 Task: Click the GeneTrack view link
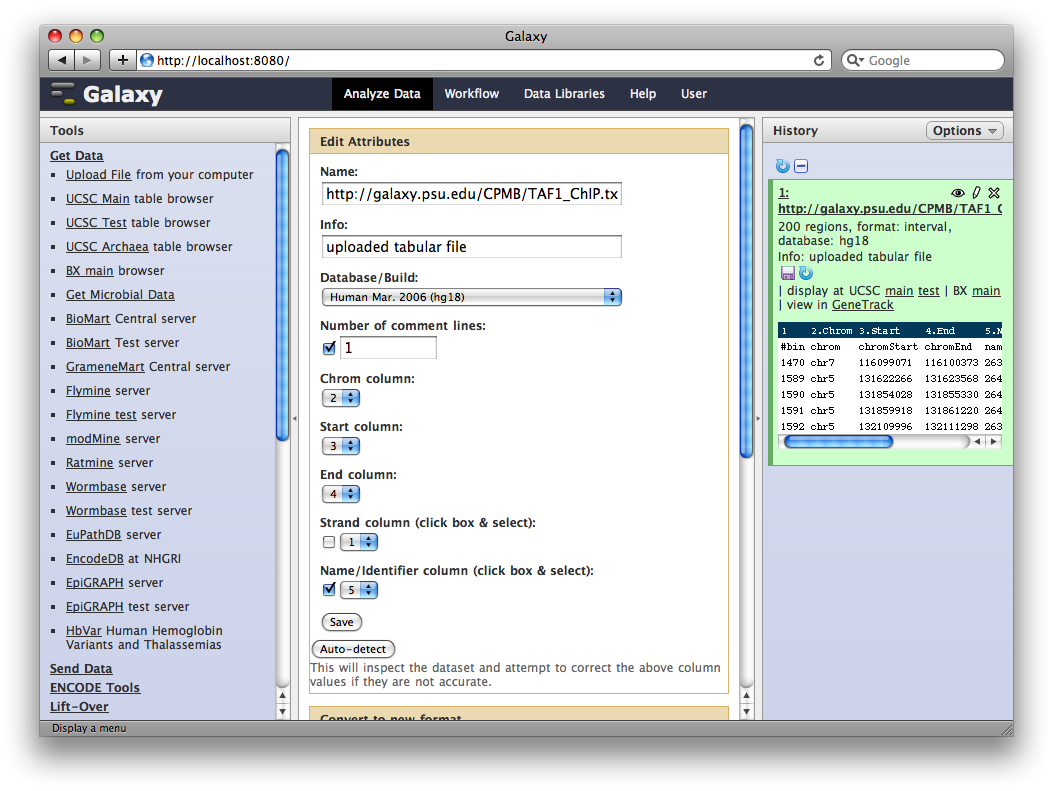862,305
